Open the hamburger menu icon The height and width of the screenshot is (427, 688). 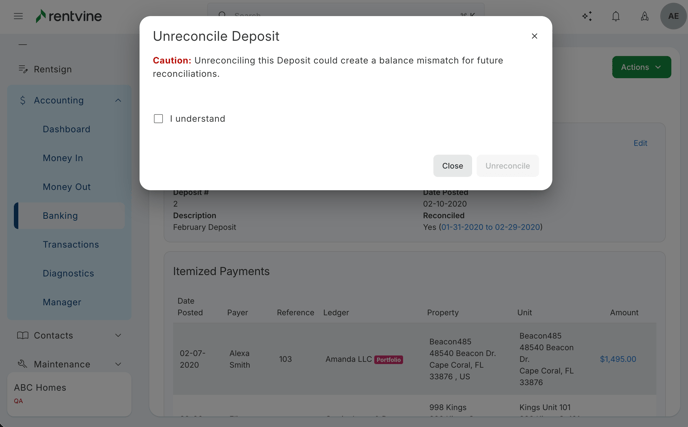point(18,16)
